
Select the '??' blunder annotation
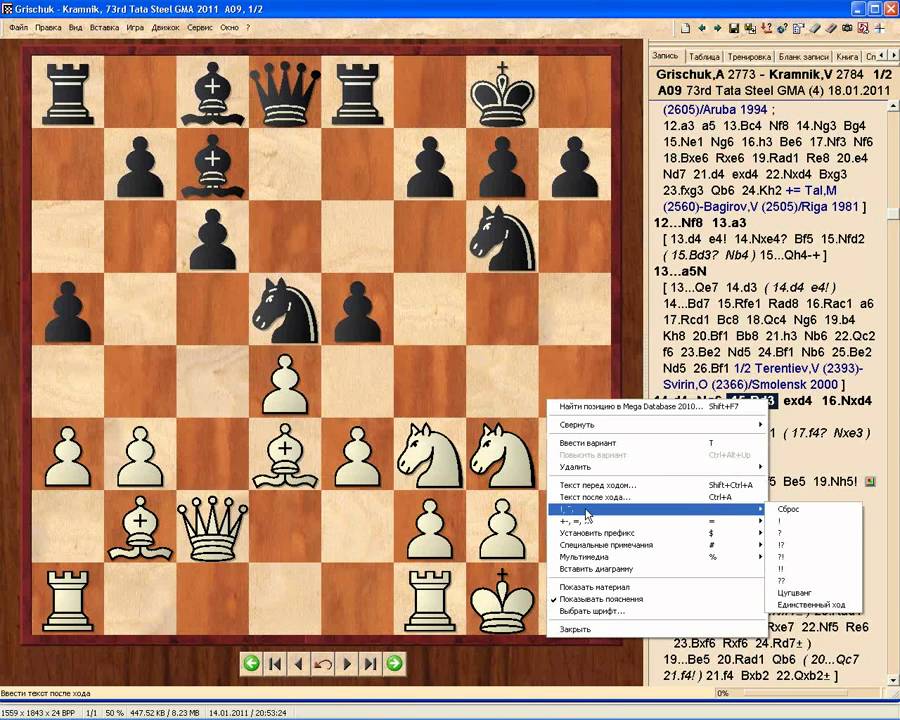coord(813,581)
